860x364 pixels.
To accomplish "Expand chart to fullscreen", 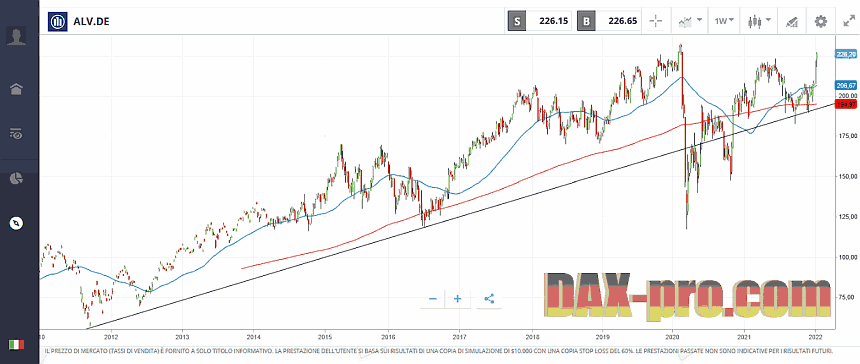I will [848, 22].
